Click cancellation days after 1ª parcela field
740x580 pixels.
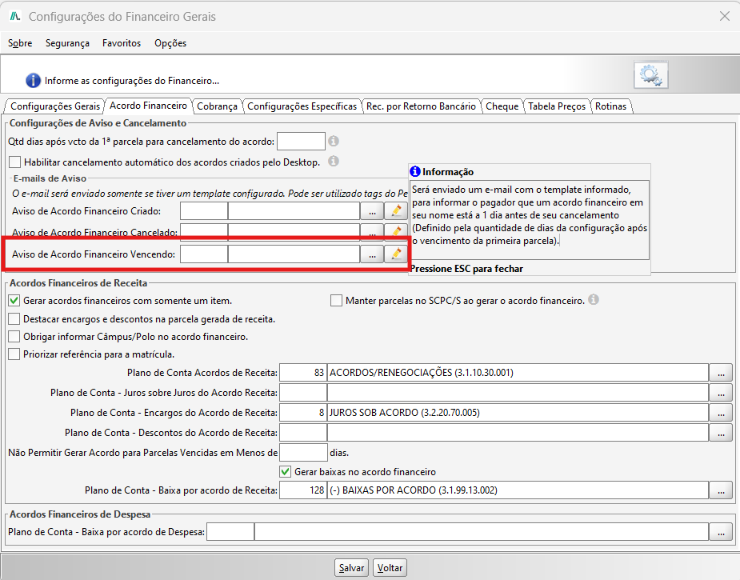[301, 141]
